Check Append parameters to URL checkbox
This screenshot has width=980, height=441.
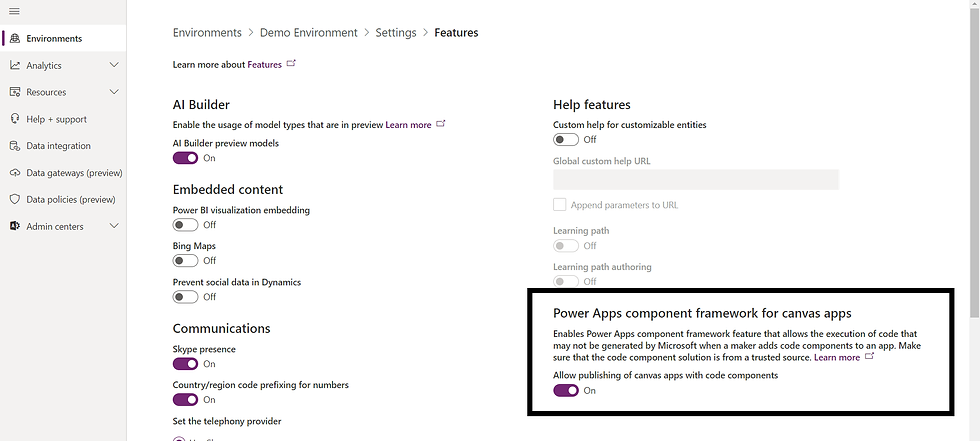point(559,205)
